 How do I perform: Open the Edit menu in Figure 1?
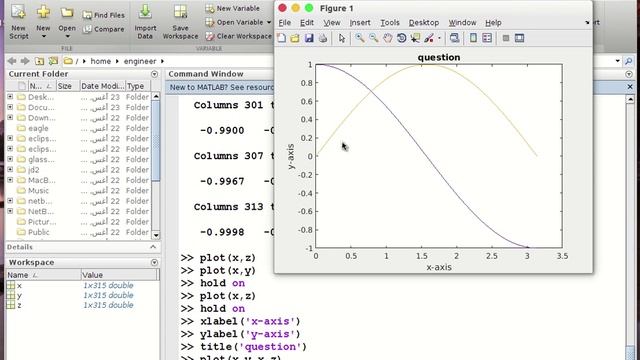point(307,23)
